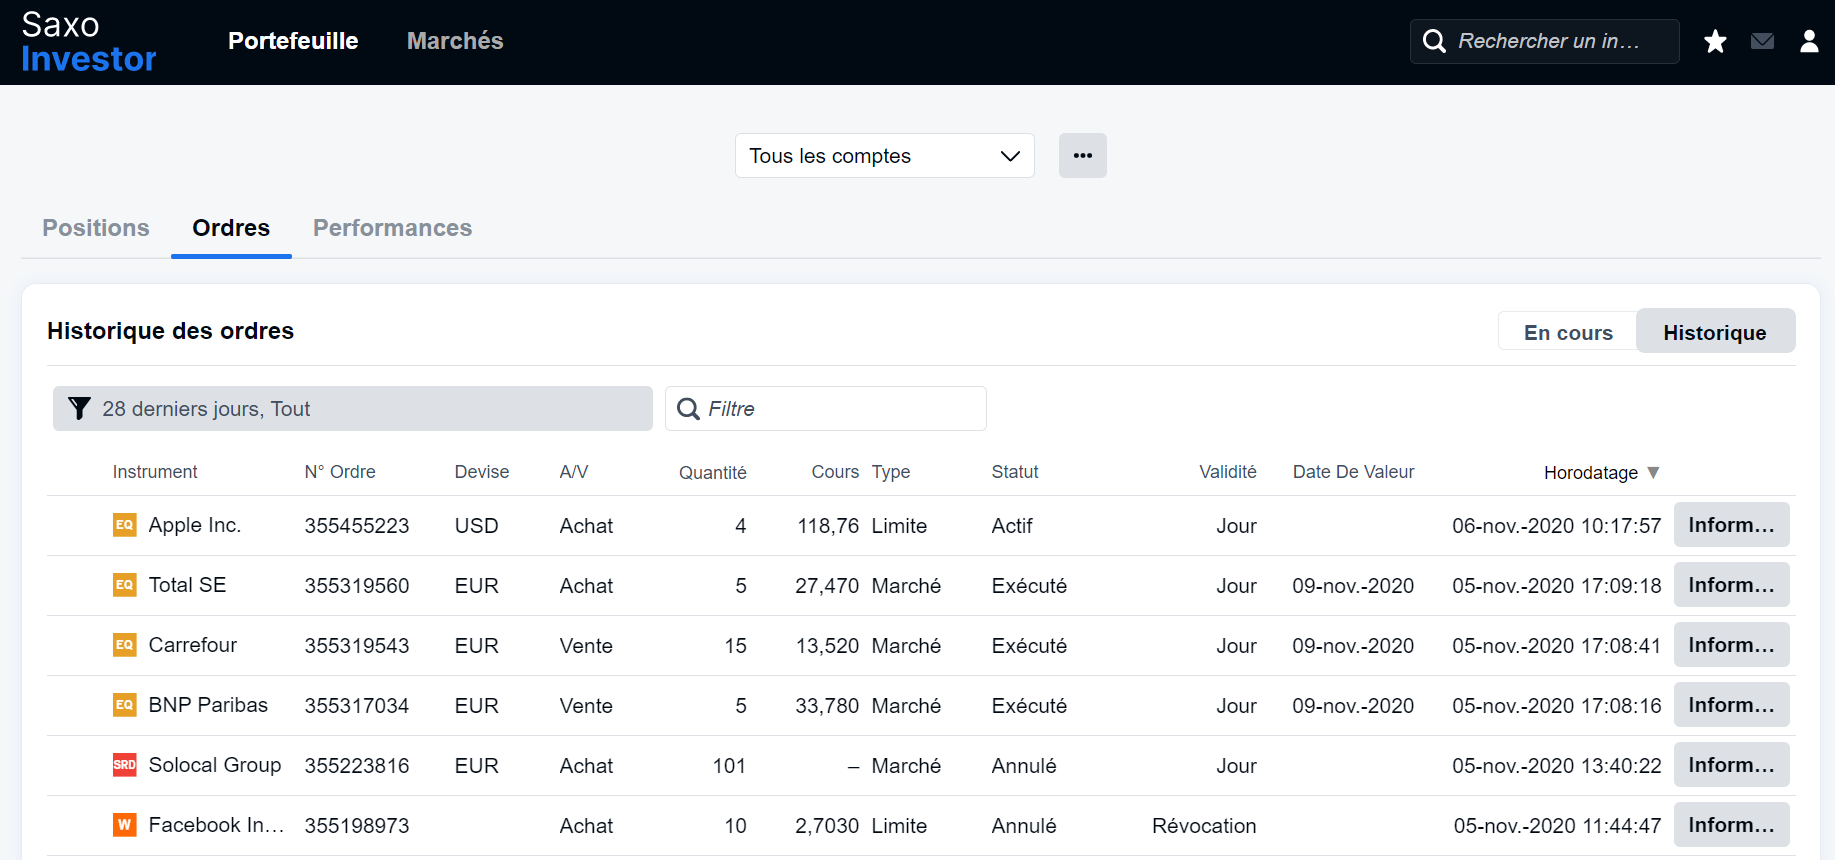
Task: Select Total SE instrument name
Action: (187, 585)
